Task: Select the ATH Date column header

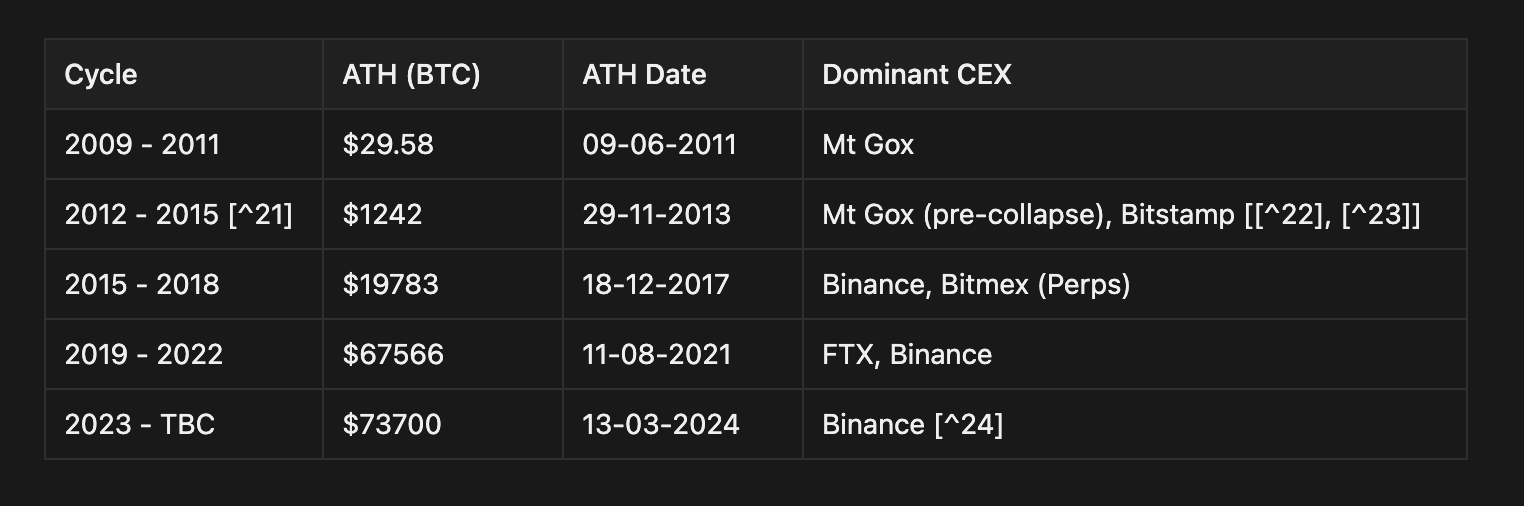Action: [x=644, y=75]
